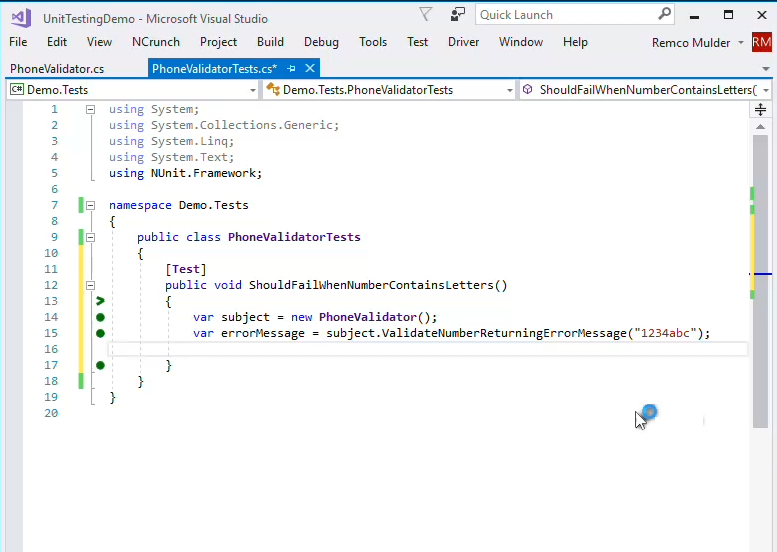Screen dimensions: 777x552
Task: Collapse the using directives block on line 1
Action: [x=90, y=110]
